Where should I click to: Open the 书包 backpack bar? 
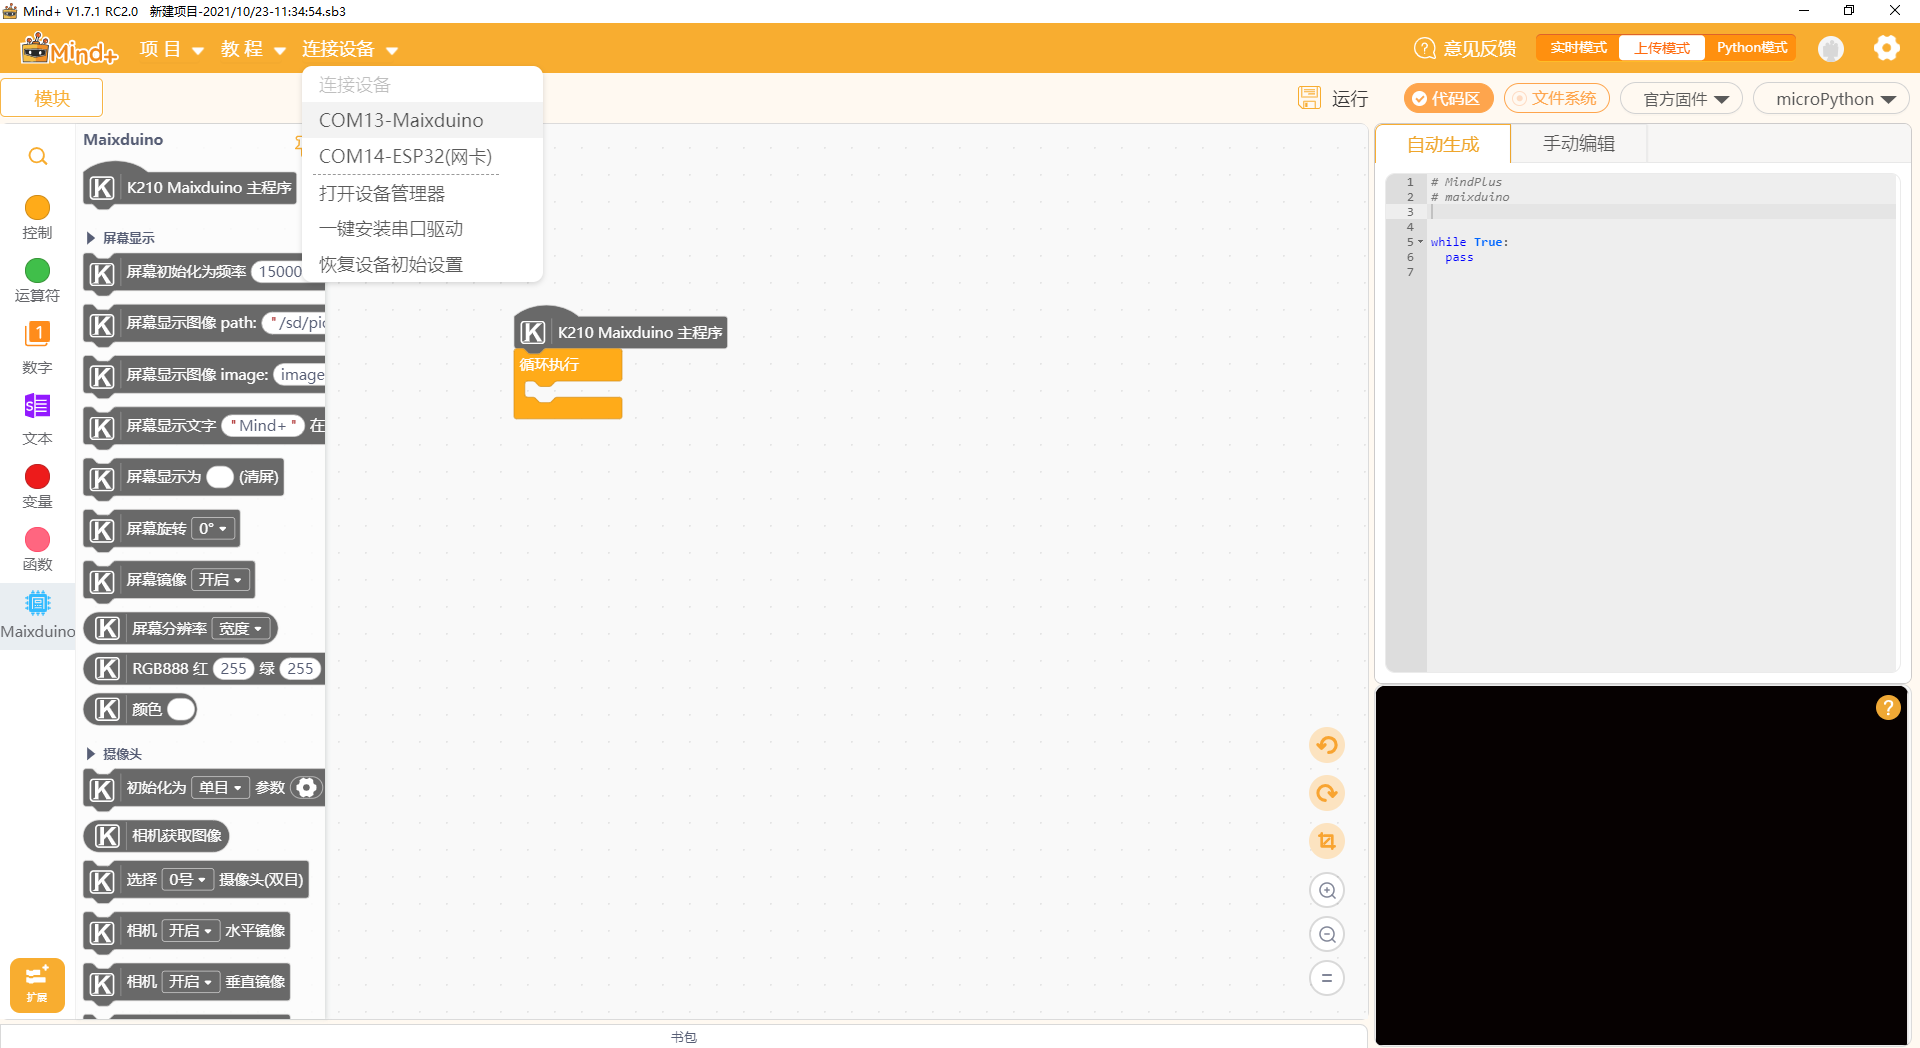[684, 1036]
